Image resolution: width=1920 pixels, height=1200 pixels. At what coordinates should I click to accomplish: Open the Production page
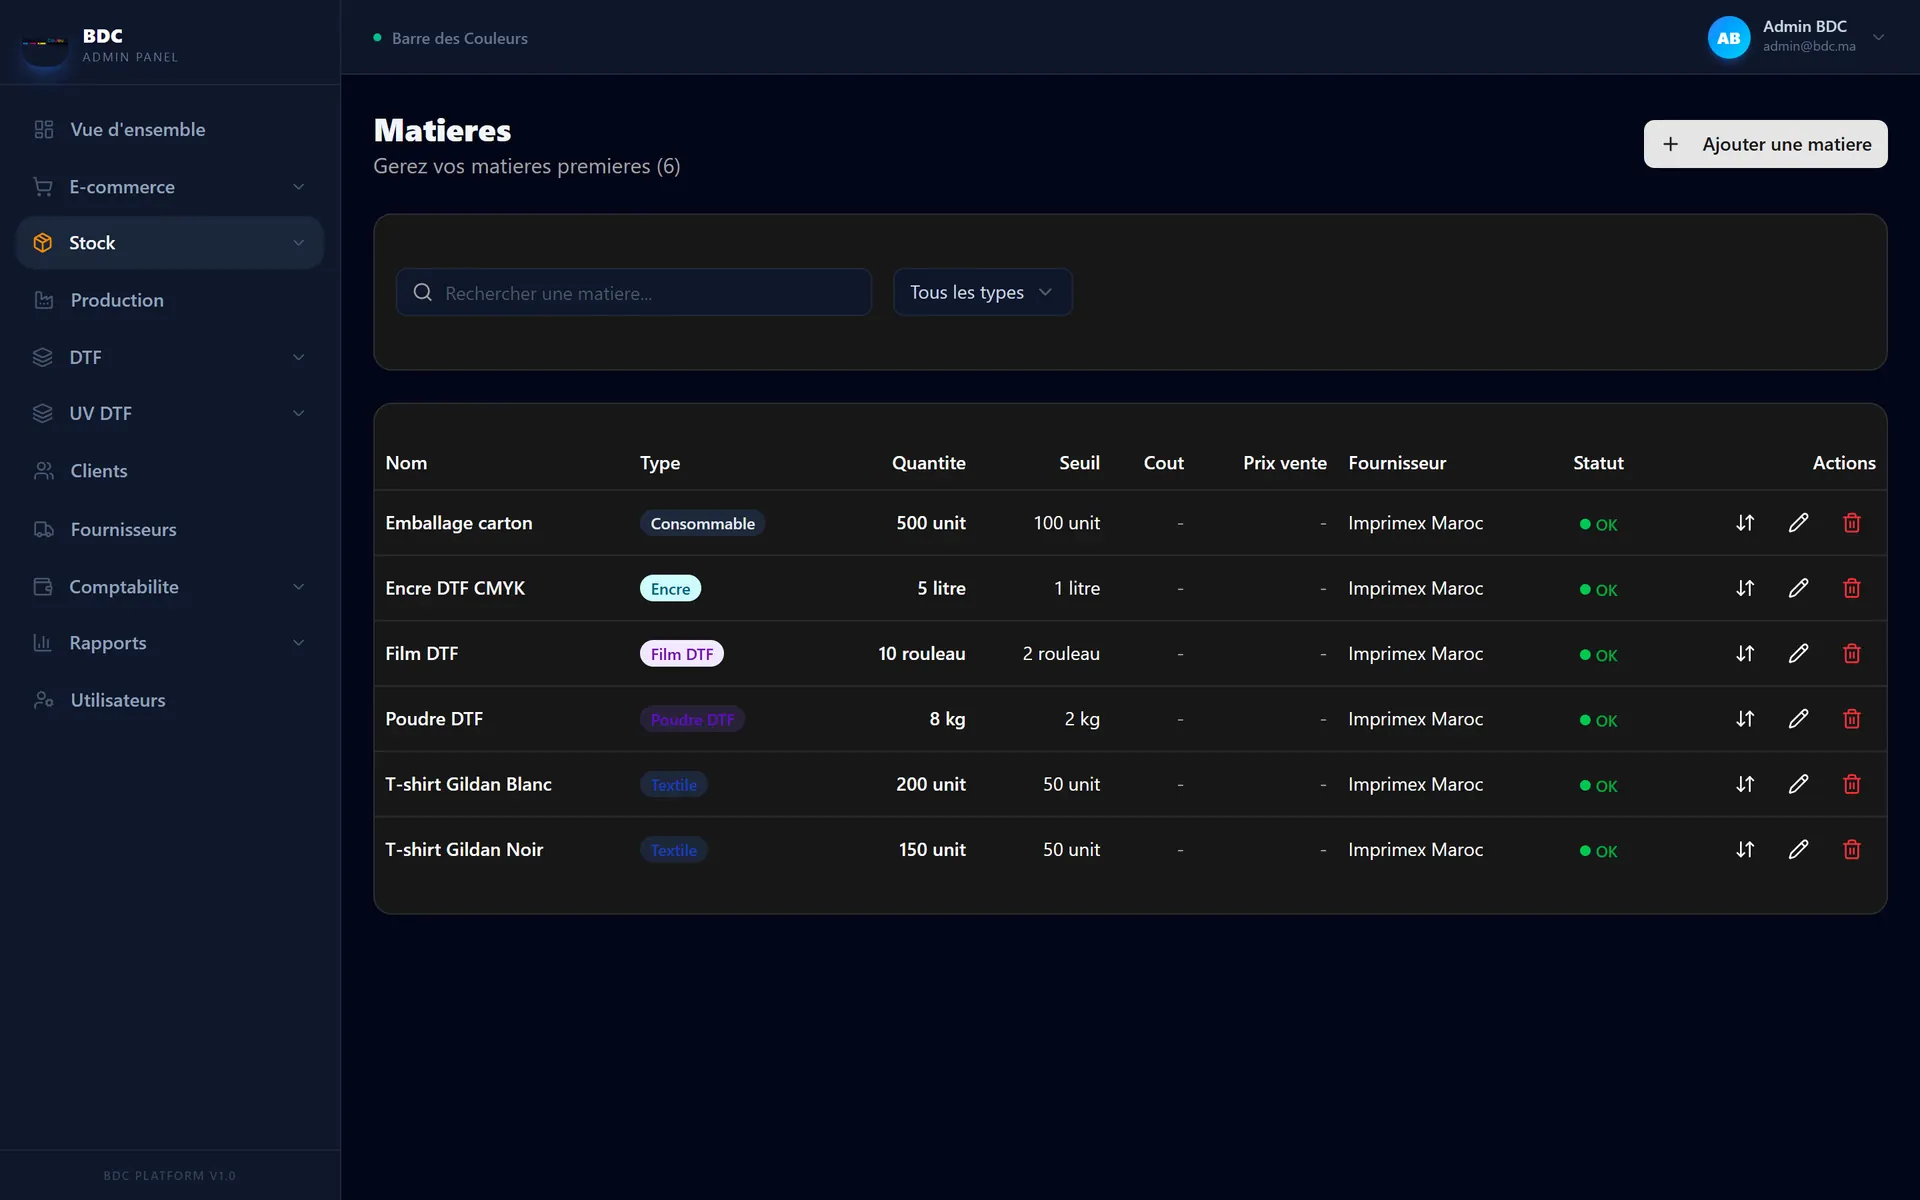coord(170,300)
